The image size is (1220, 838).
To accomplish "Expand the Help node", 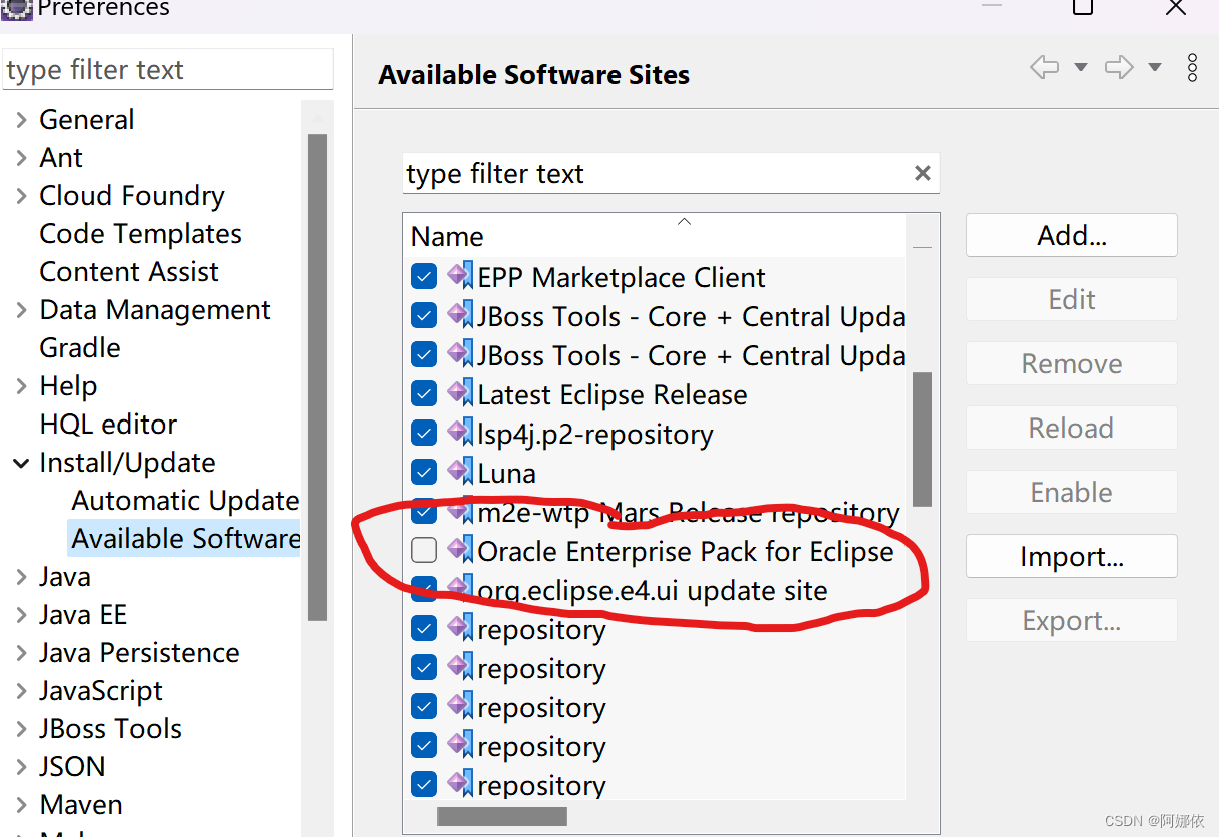I will click(21, 386).
